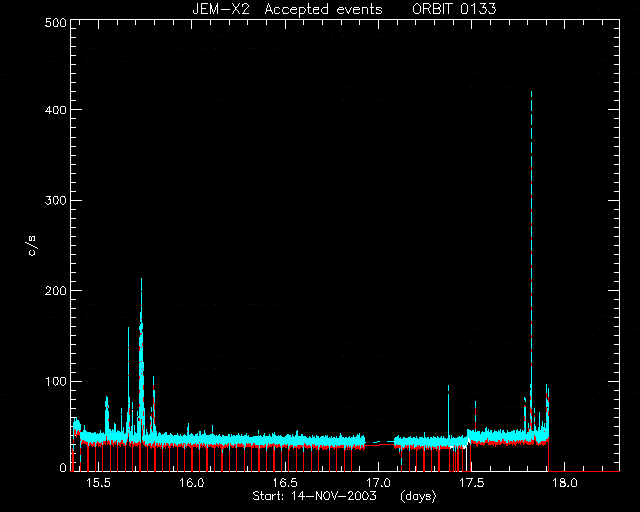The width and height of the screenshot is (640, 512).
Task: Click the plot title 'JEM-X2 Accepted events'
Action: 287,9
